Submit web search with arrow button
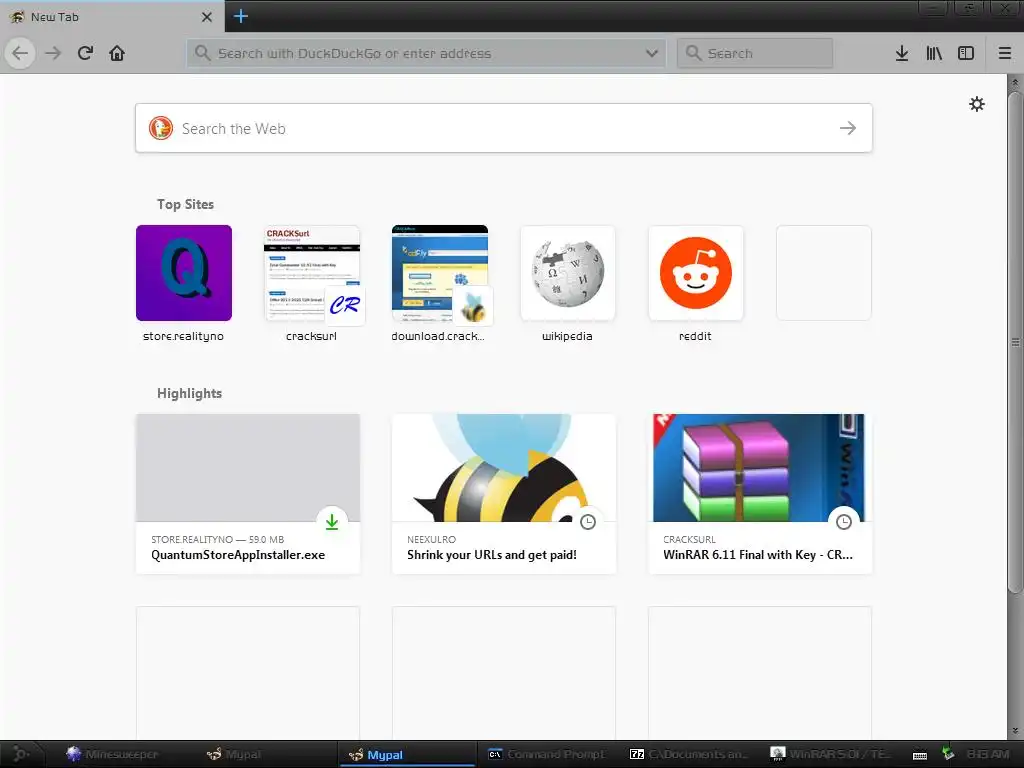The width and height of the screenshot is (1024, 768). 848,128
